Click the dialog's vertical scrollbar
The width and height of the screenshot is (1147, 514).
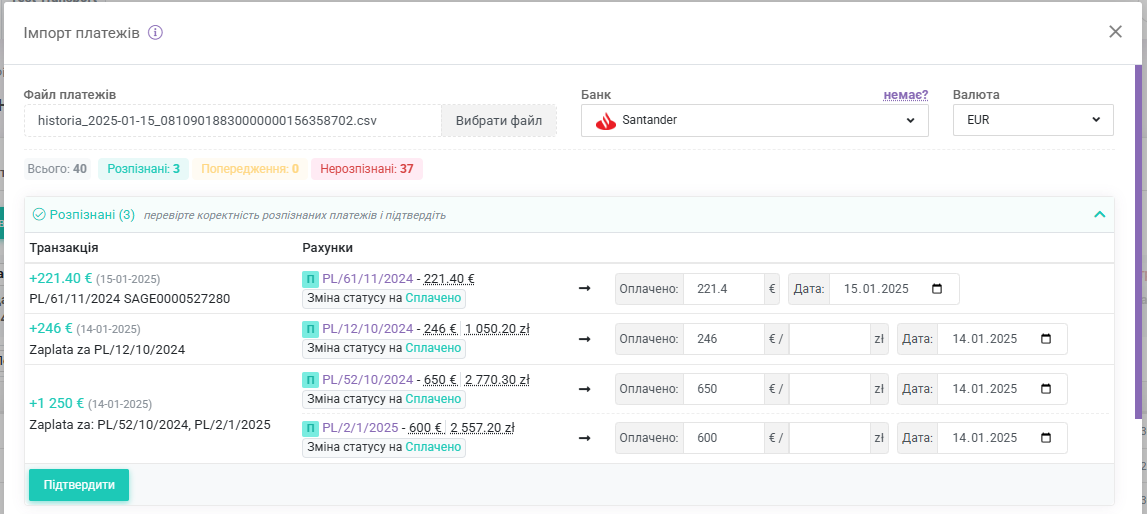point(1137,241)
